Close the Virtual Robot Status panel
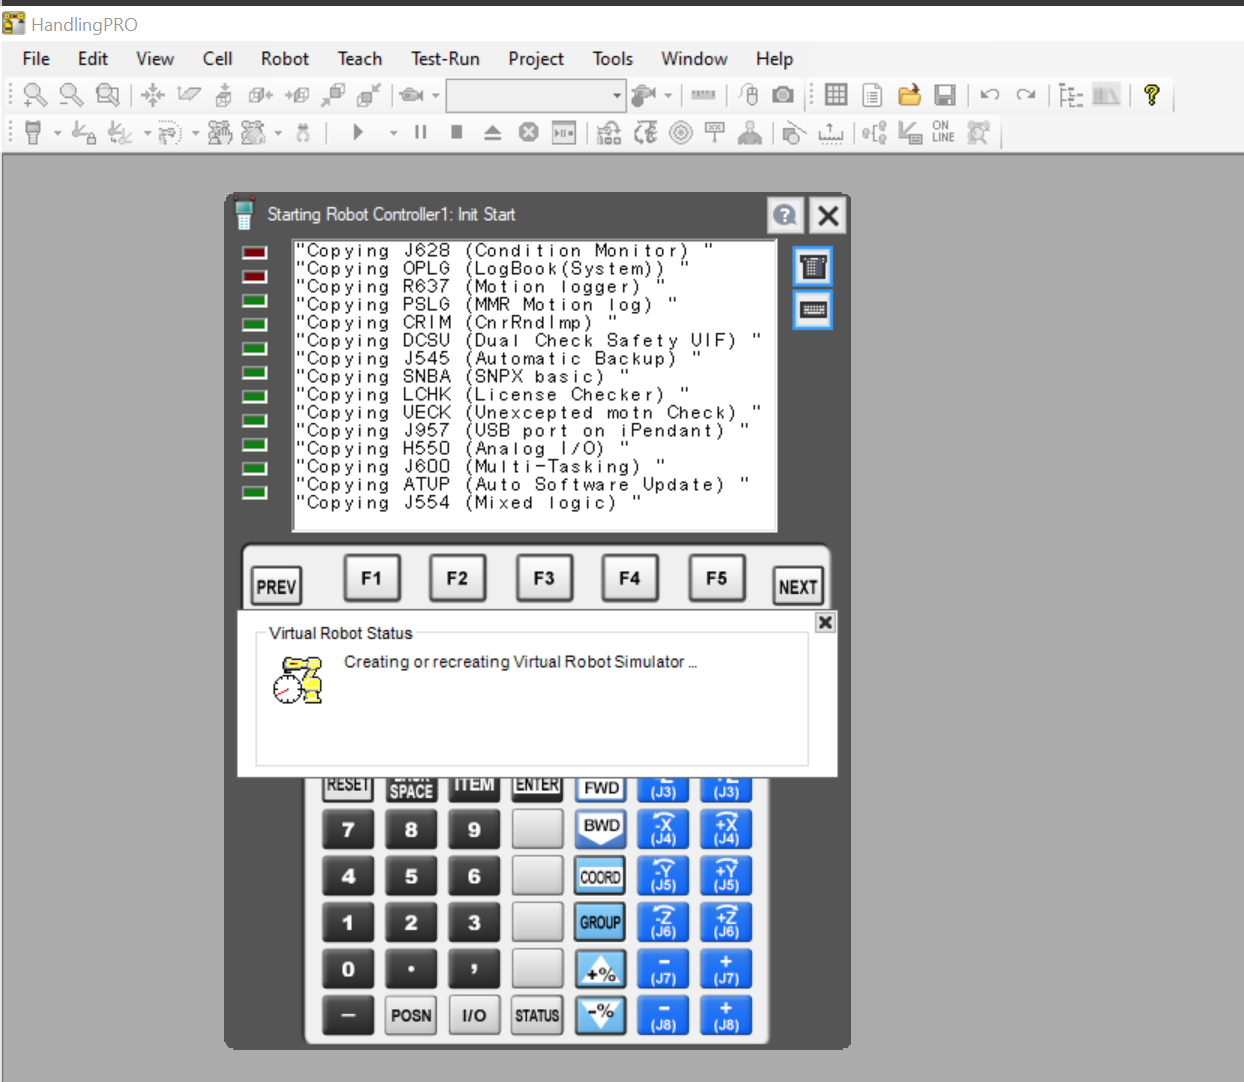The width and height of the screenshot is (1244, 1082). (825, 622)
